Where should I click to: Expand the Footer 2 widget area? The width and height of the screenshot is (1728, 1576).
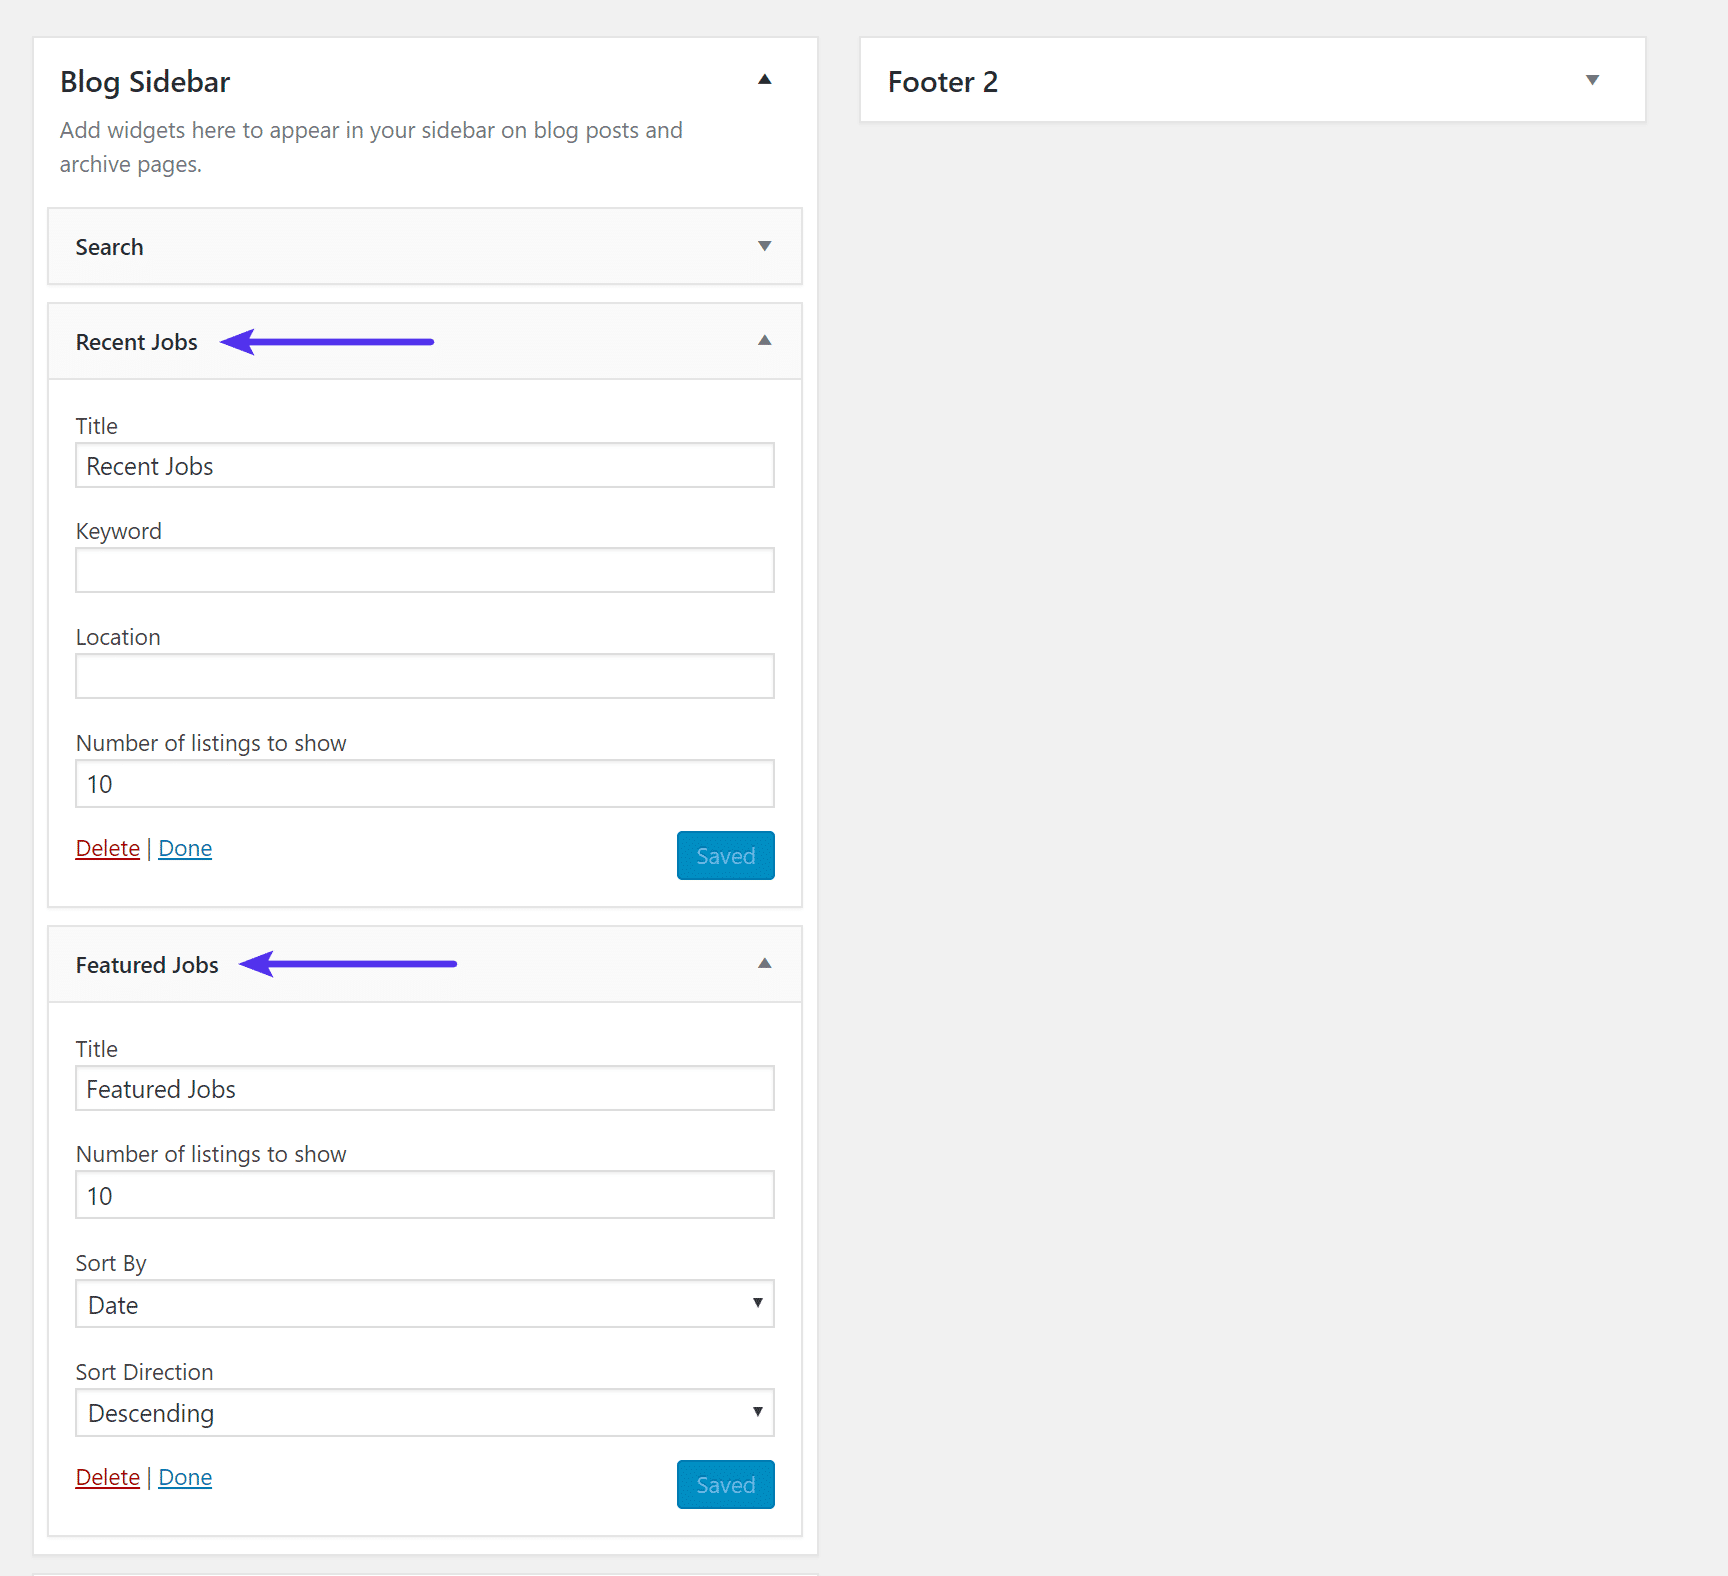coord(1592,79)
